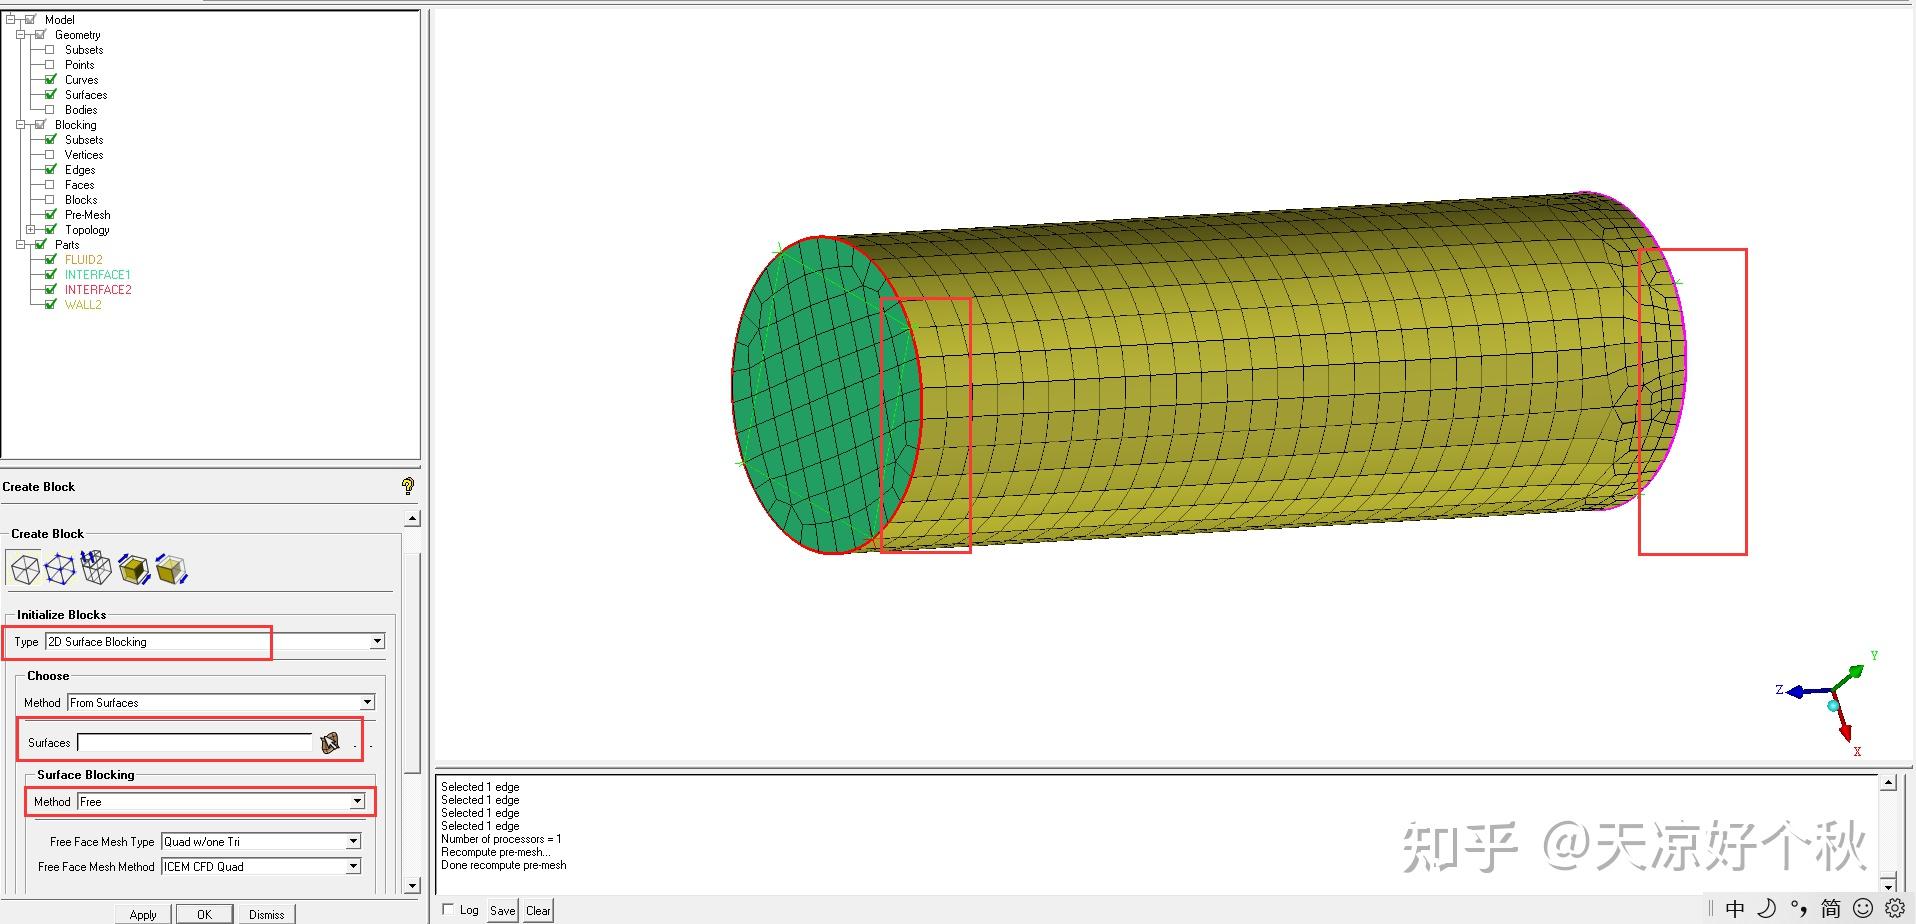
Task: Click Create Block panel scroll-up arrow
Action: 412,518
